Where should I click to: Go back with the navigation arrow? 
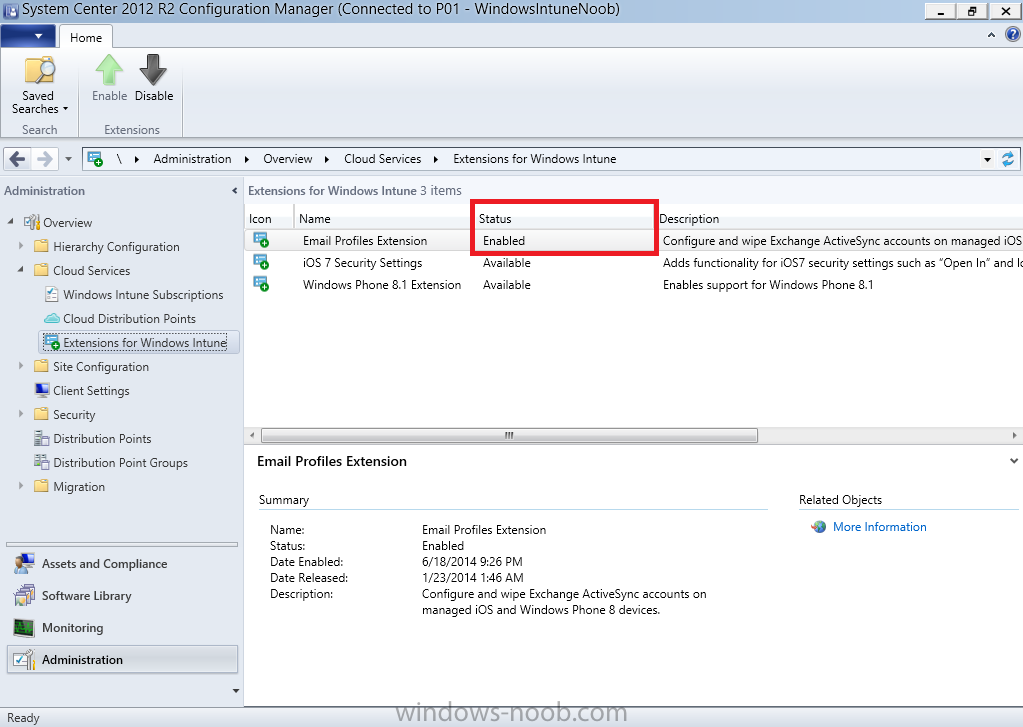point(18,159)
